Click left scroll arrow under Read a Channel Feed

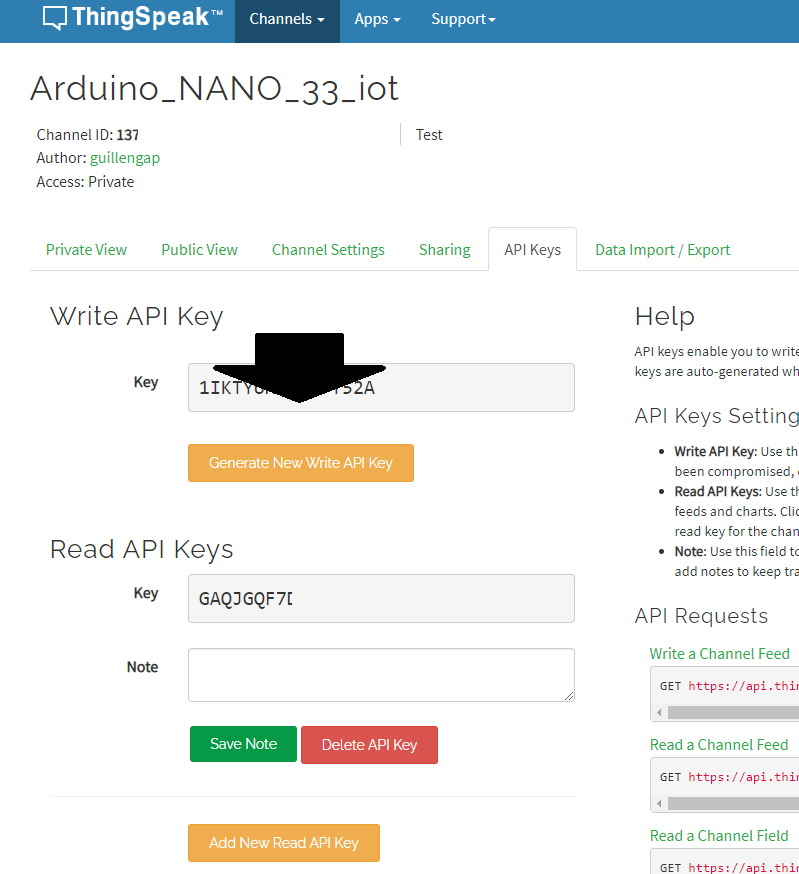(x=660, y=803)
